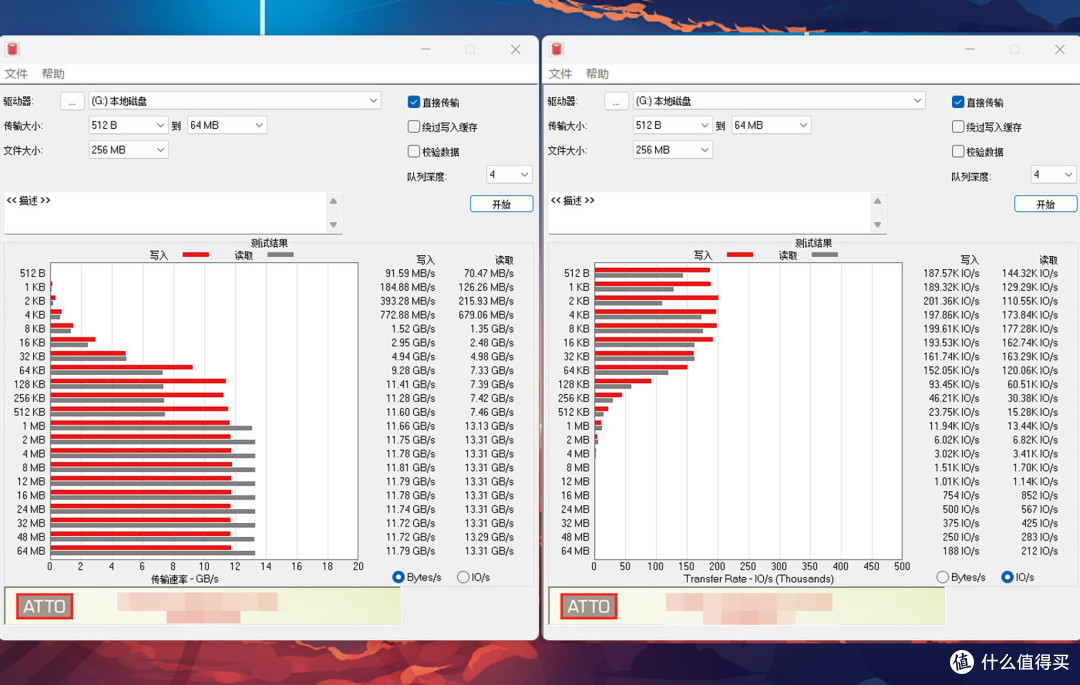Click read value 177.28K IO/s
1080x685 pixels.
click(1030, 328)
